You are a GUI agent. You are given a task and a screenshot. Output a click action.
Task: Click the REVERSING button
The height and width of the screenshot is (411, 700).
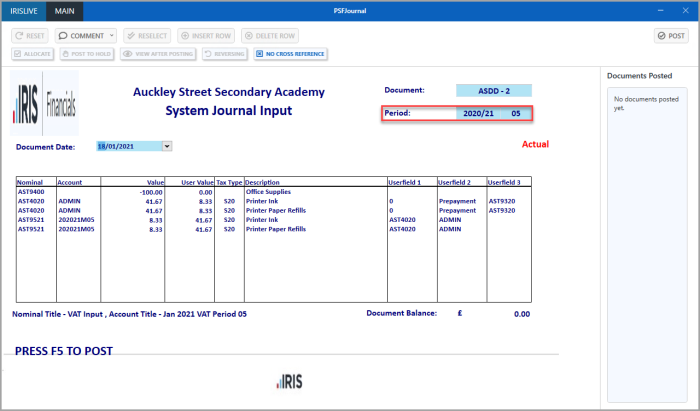(225, 54)
